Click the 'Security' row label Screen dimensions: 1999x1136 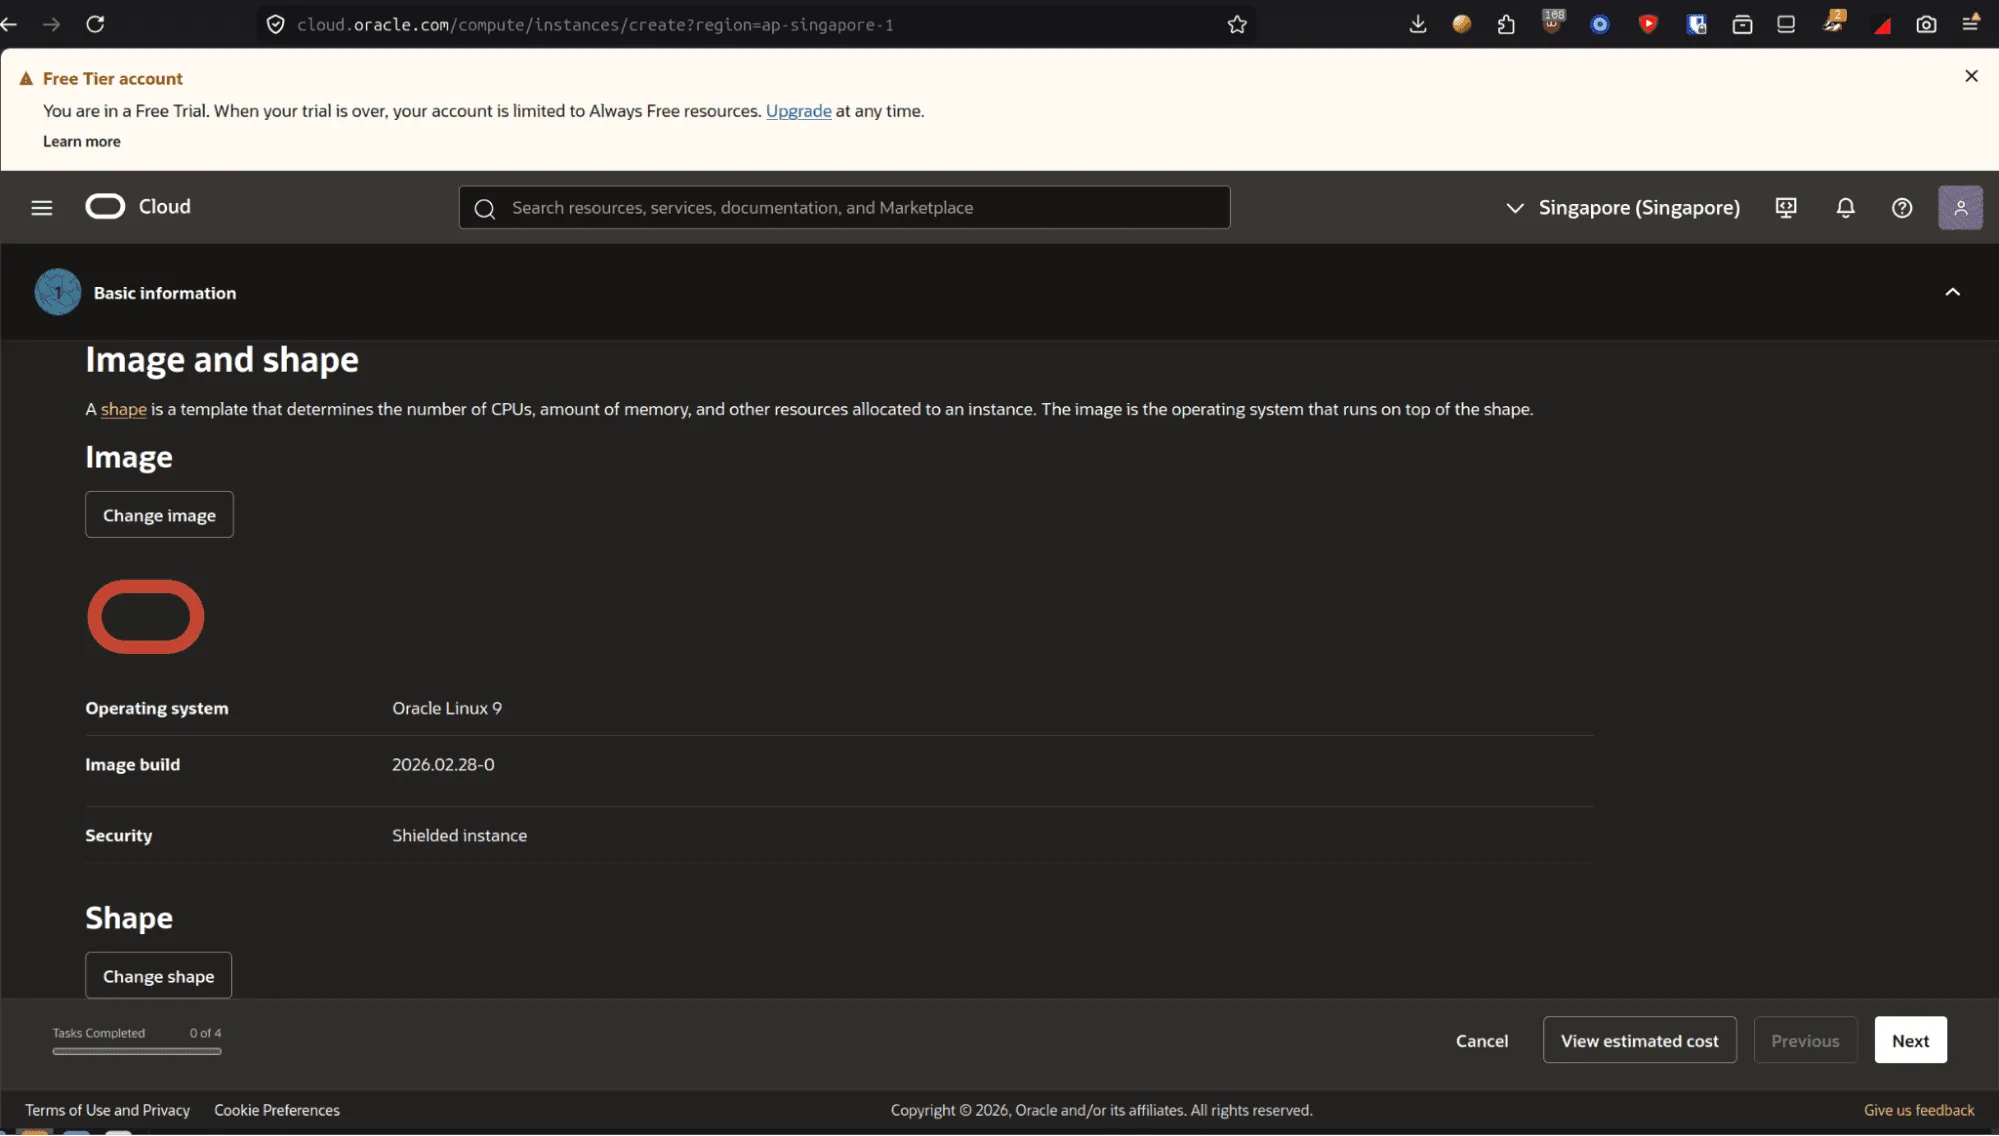119,835
